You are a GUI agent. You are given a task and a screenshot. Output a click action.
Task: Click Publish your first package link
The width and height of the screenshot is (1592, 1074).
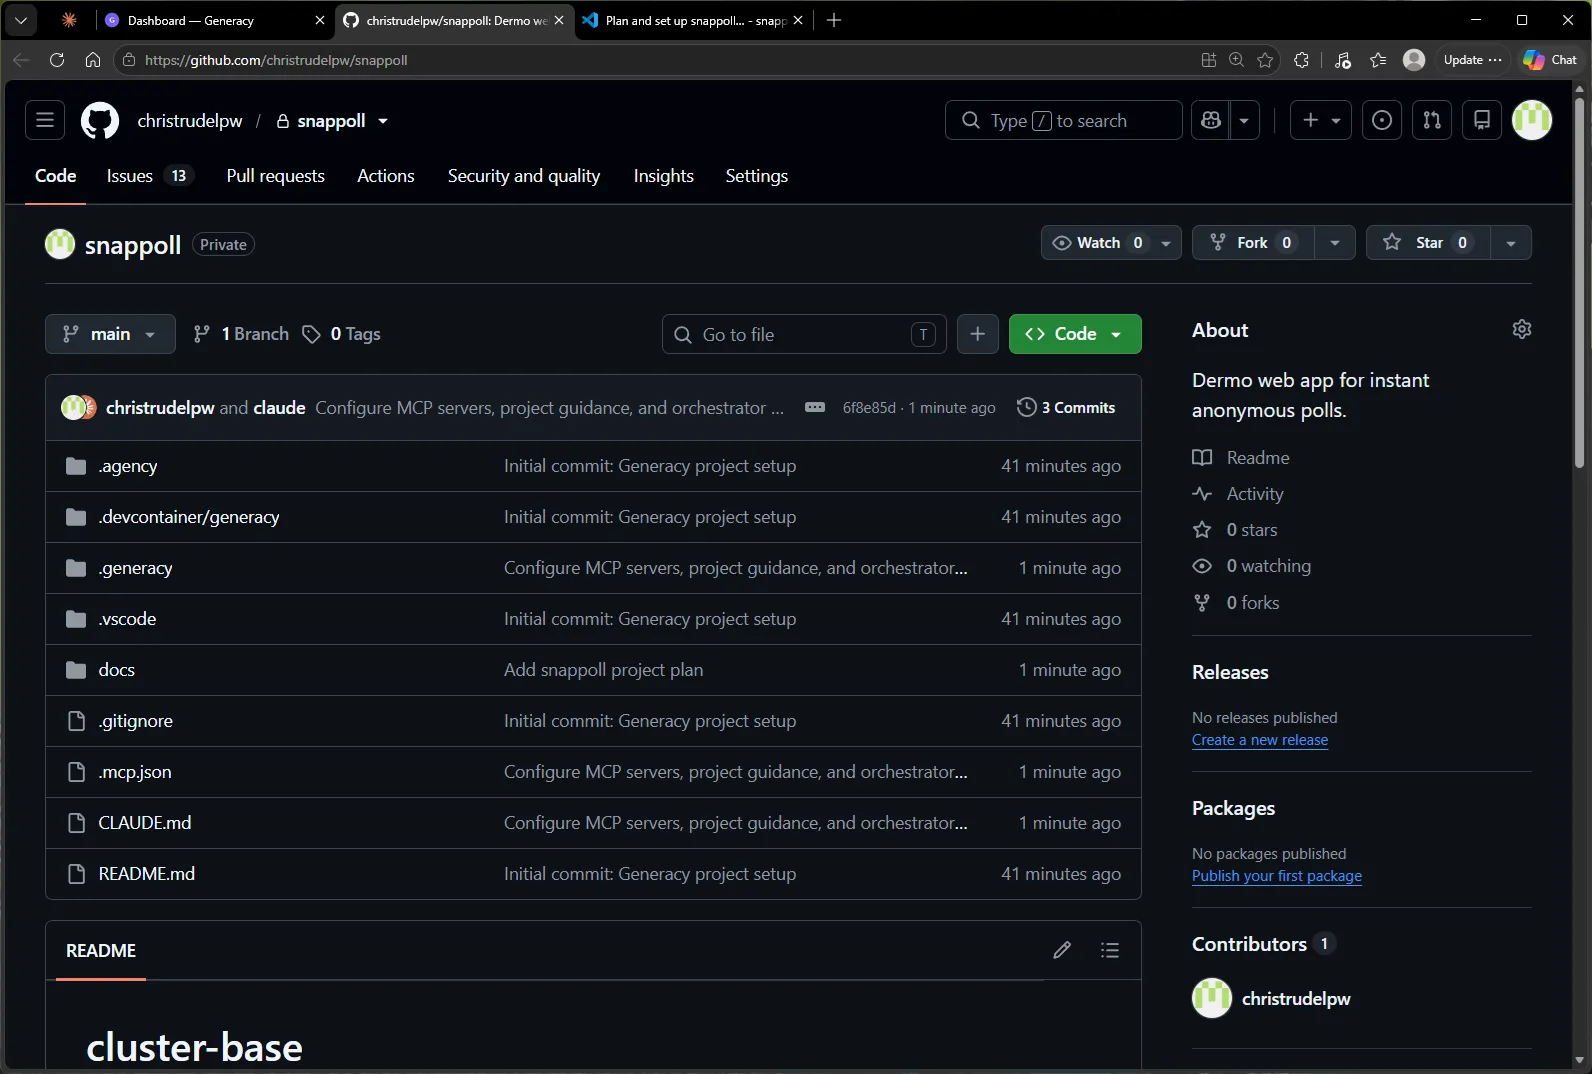tap(1277, 876)
